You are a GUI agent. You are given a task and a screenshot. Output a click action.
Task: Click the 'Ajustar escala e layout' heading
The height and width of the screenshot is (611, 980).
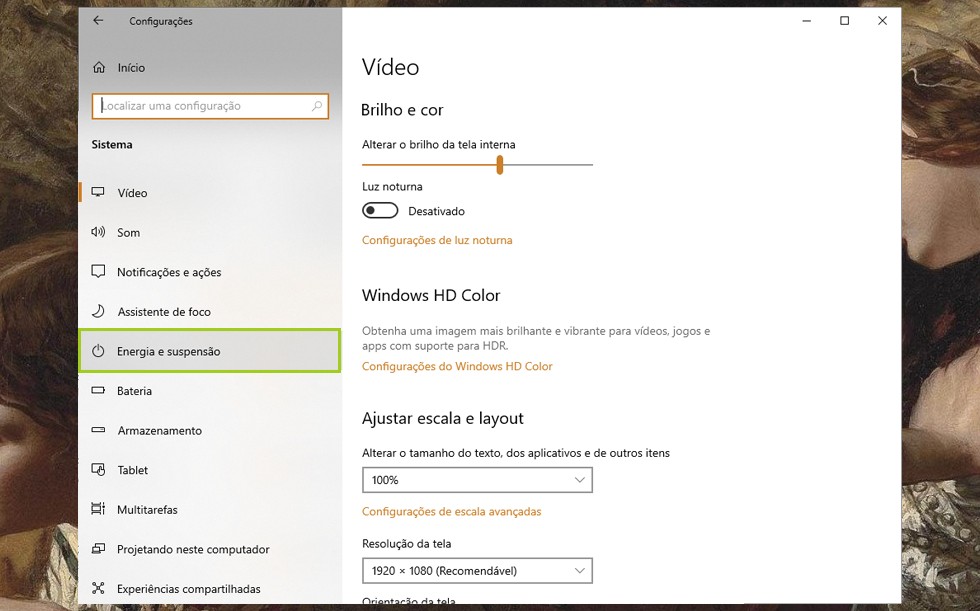pyautogui.click(x=442, y=418)
